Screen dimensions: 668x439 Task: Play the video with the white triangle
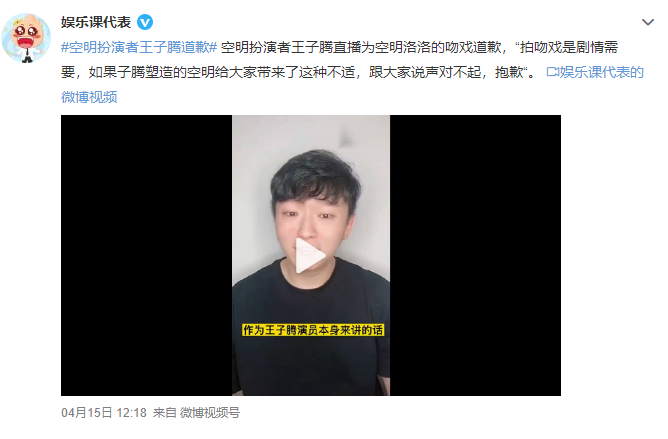pyautogui.click(x=311, y=255)
